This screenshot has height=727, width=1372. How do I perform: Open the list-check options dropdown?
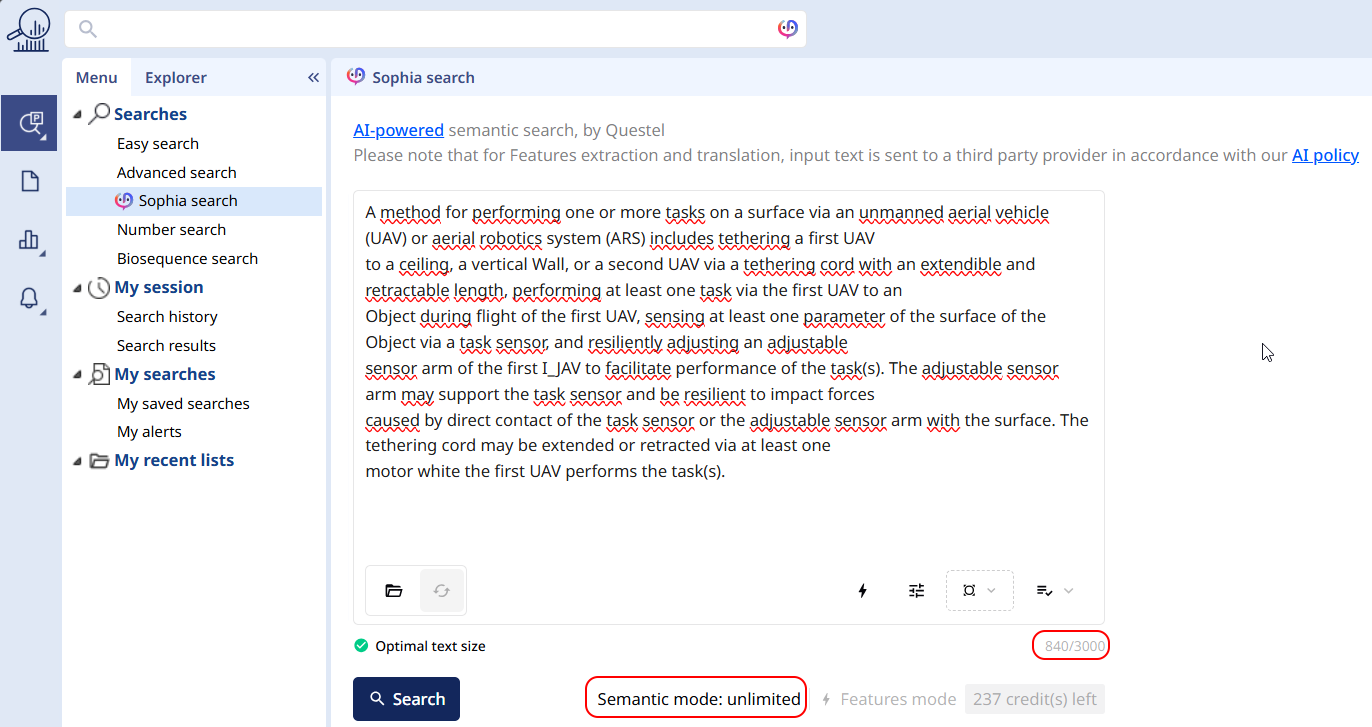[x=1055, y=591]
